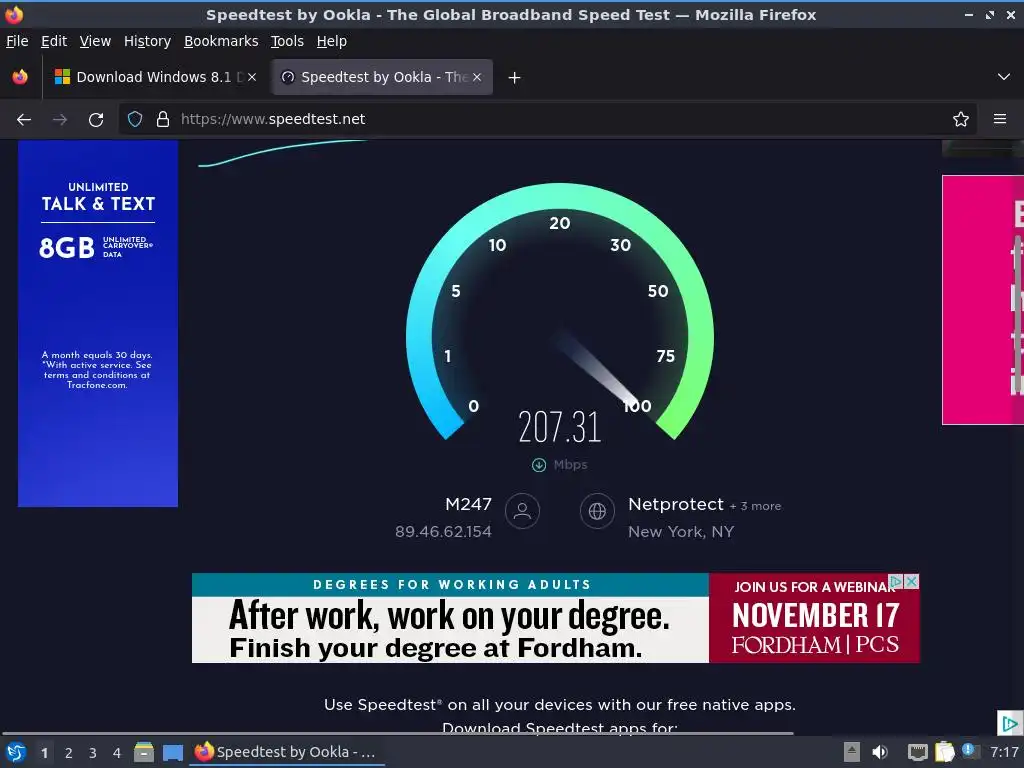Expand the list all tabs chevron

click(1004, 77)
